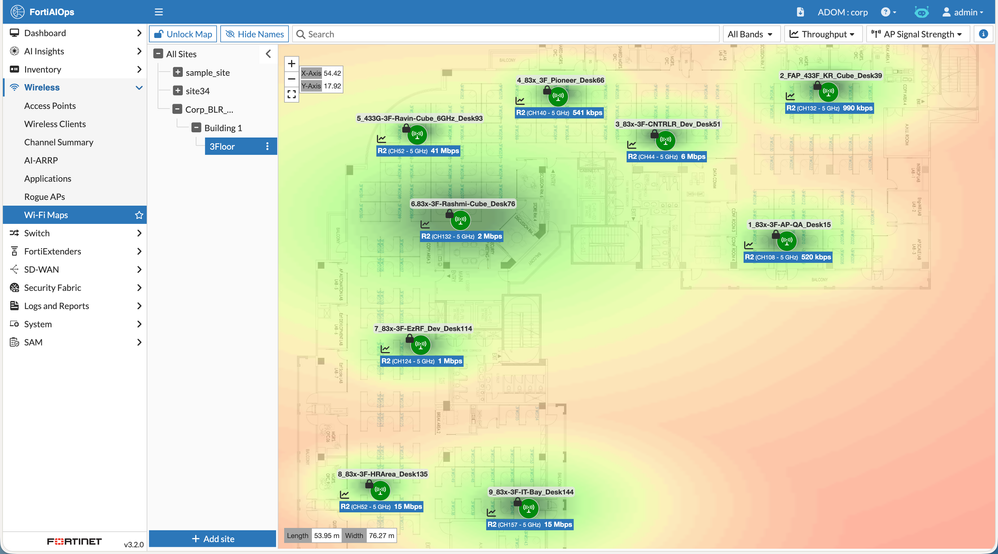Select the 6.83x-3F-Rashmi-Cube_Desk76 AP icon
Viewport: 998px width, 554px height.
point(460,220)
